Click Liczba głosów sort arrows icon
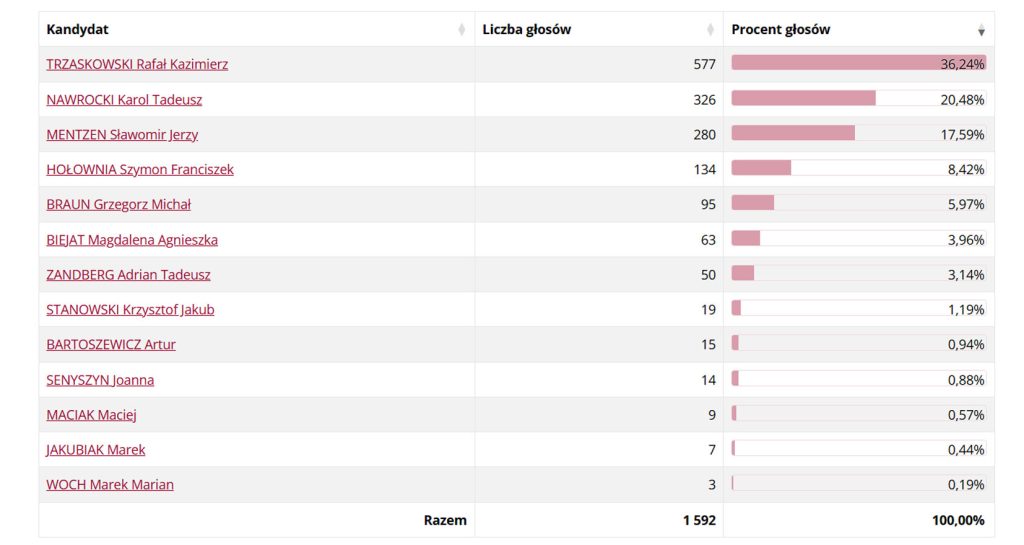 tap(710, 30)
